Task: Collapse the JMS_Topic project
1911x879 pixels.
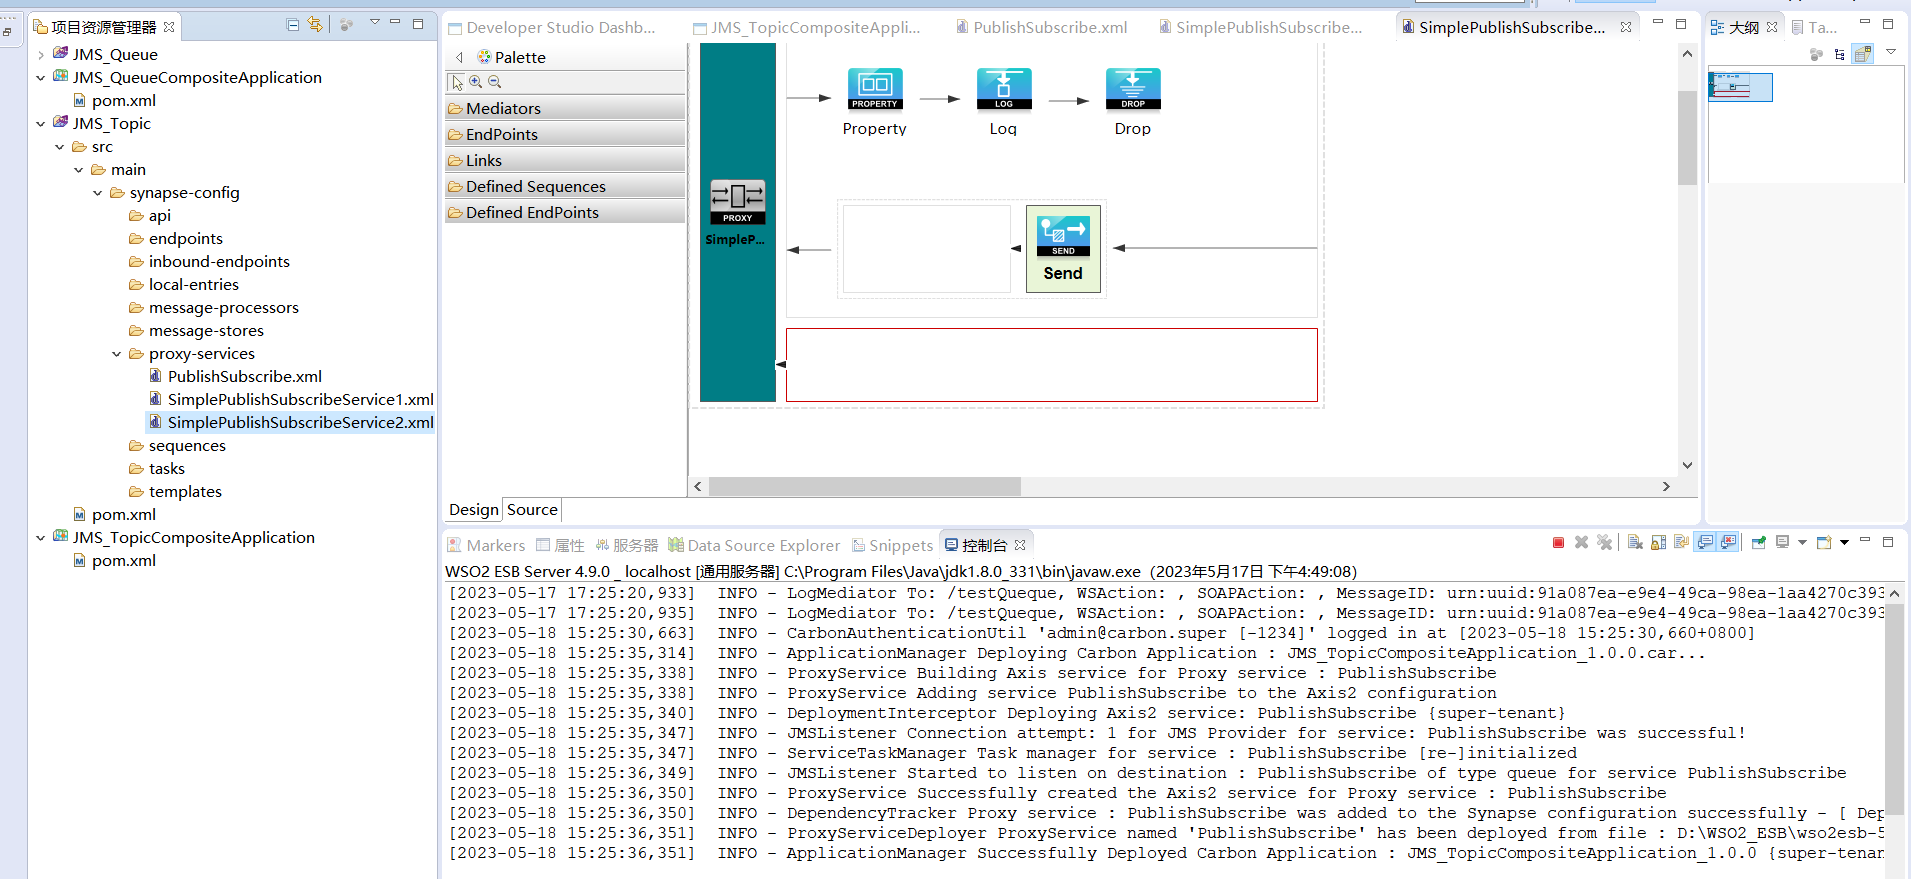Action: [x=40, y=124]
